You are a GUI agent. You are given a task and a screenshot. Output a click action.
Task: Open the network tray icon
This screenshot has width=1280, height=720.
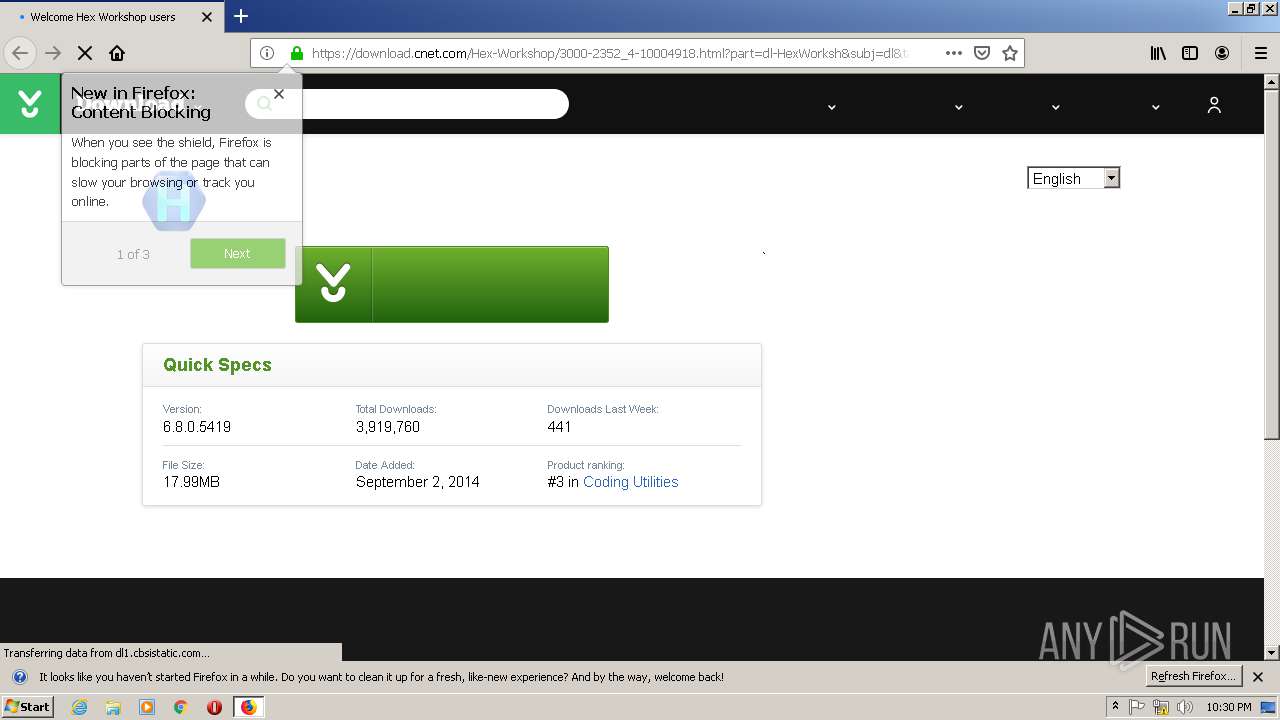click(x=1161, y=707)
